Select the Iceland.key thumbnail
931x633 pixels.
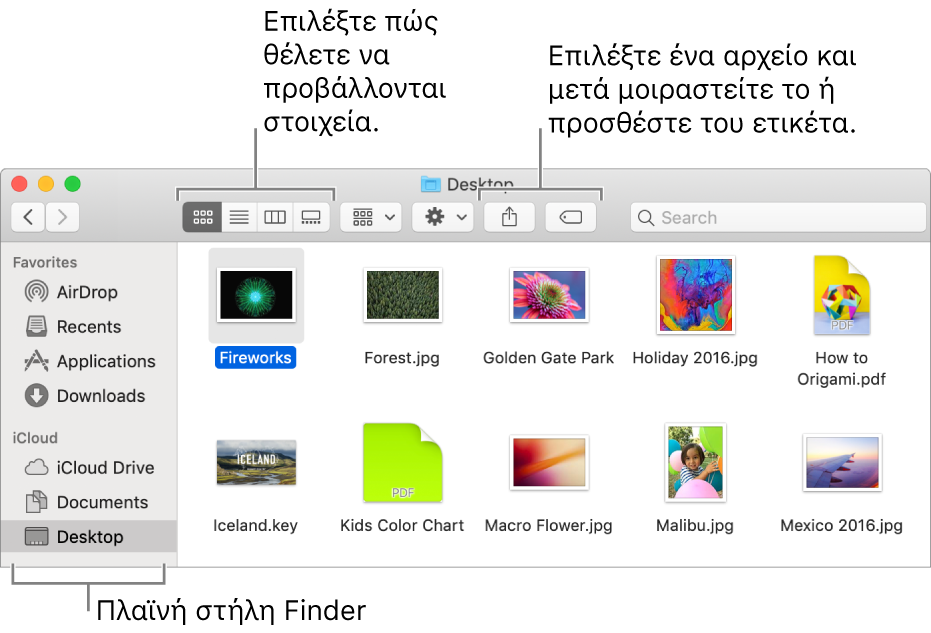pyautogui.click(x=256, y=462)
